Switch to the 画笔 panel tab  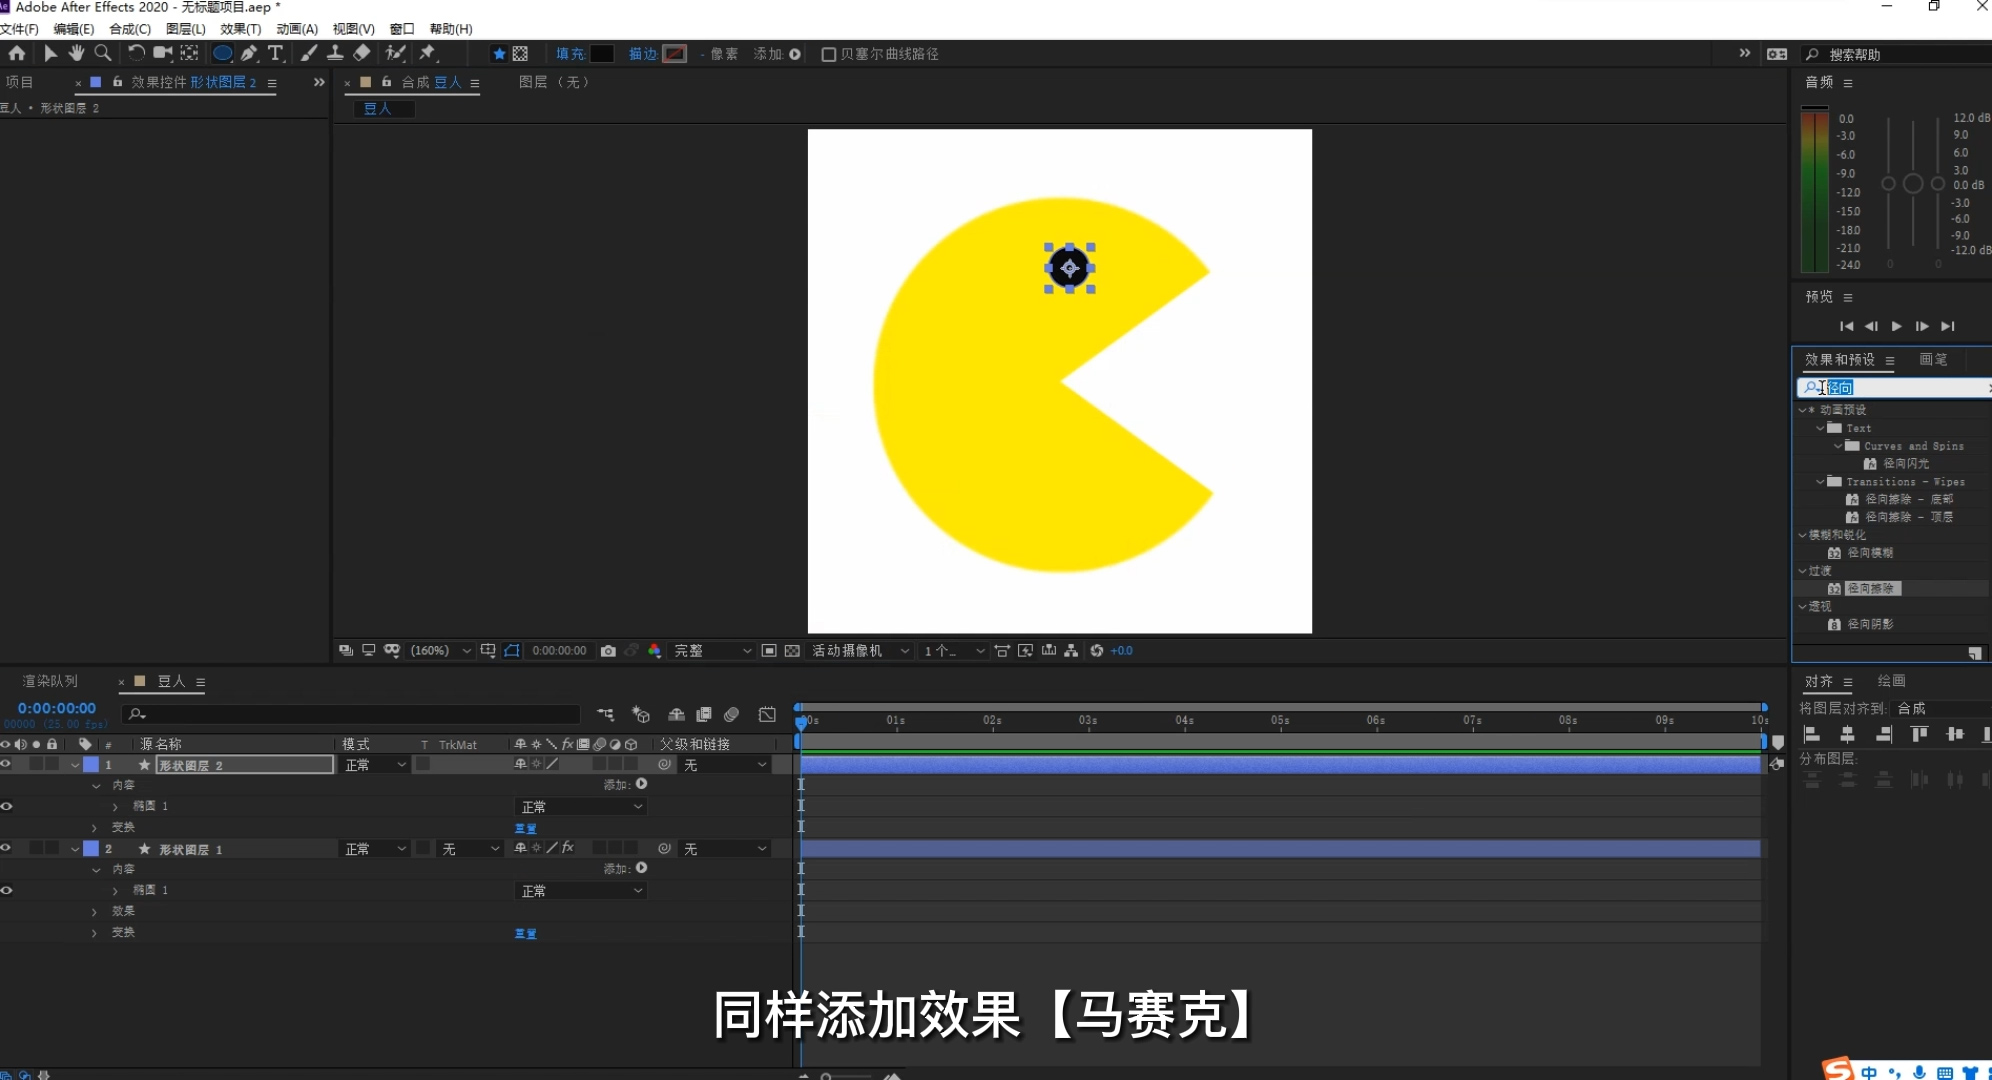(1933, 360)
